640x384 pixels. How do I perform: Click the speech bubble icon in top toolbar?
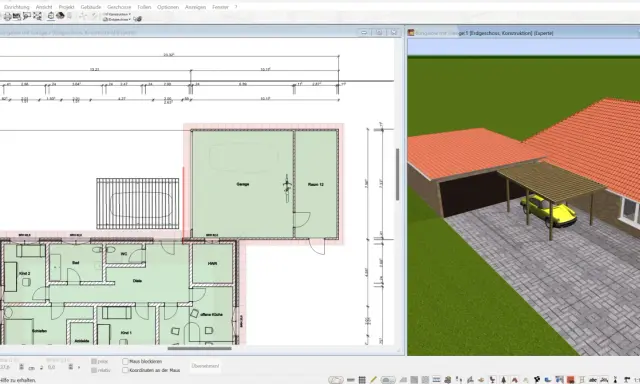coord(27,16)
